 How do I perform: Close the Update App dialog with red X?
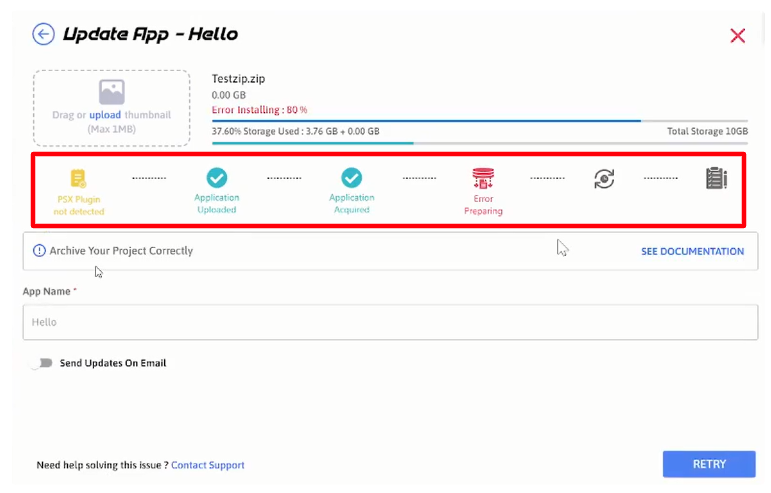pos(737,36)
